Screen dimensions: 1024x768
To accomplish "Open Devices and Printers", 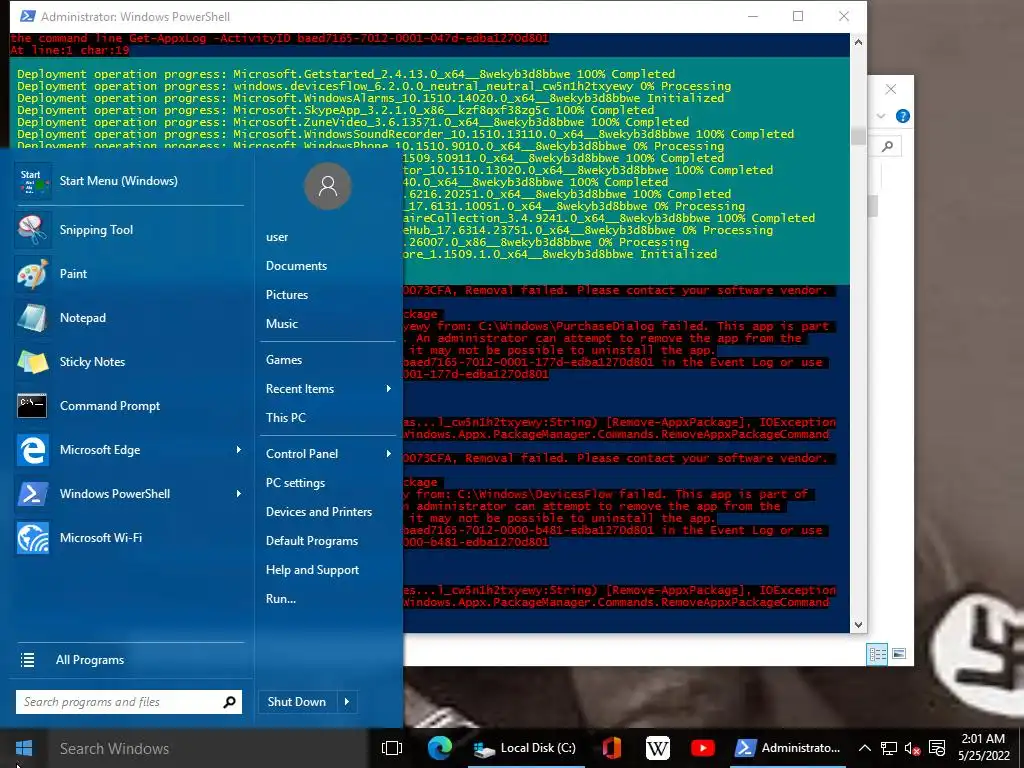I will [x=319, y=511].
